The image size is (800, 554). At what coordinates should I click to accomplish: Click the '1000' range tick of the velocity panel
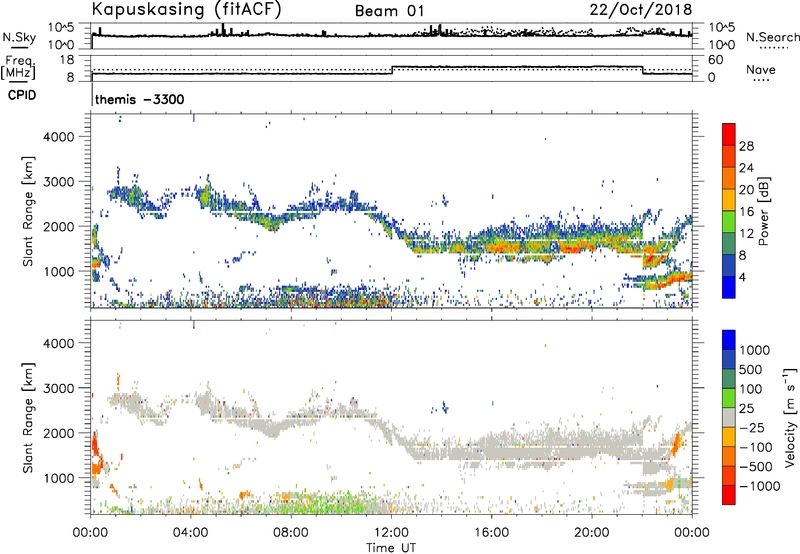click(58, 478)
